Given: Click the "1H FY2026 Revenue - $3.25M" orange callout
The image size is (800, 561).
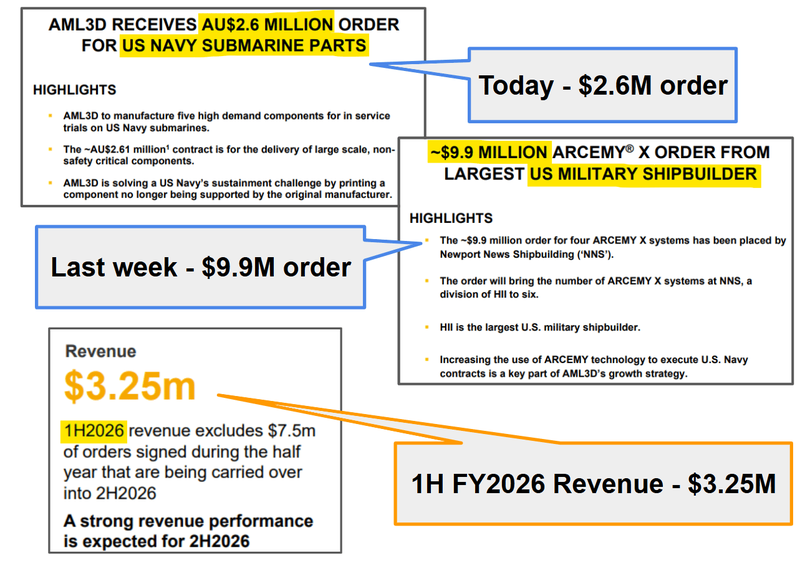Looking at the screenshot, I should click(593, 484).
